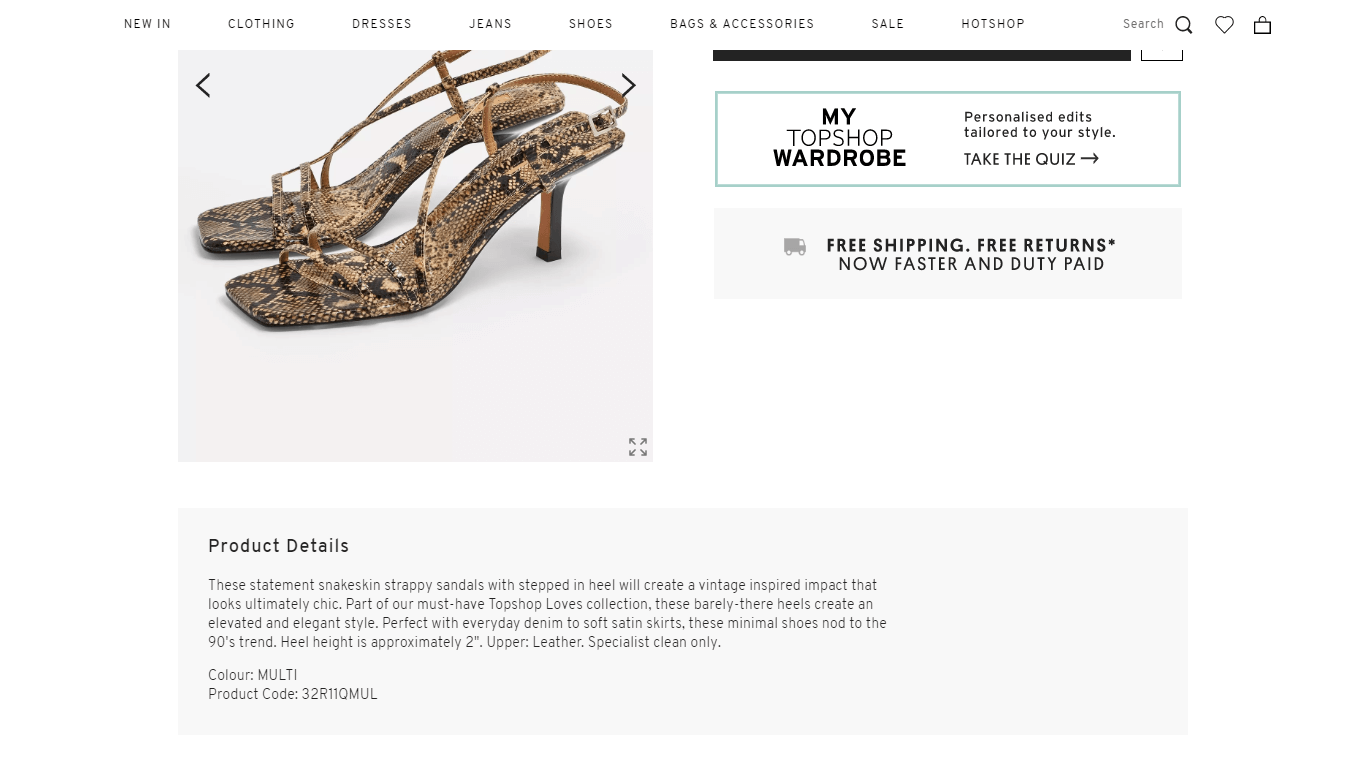Go to the Jeans category
The height and width of the screenshot is (768, 1366).
[x=490, y=24]
